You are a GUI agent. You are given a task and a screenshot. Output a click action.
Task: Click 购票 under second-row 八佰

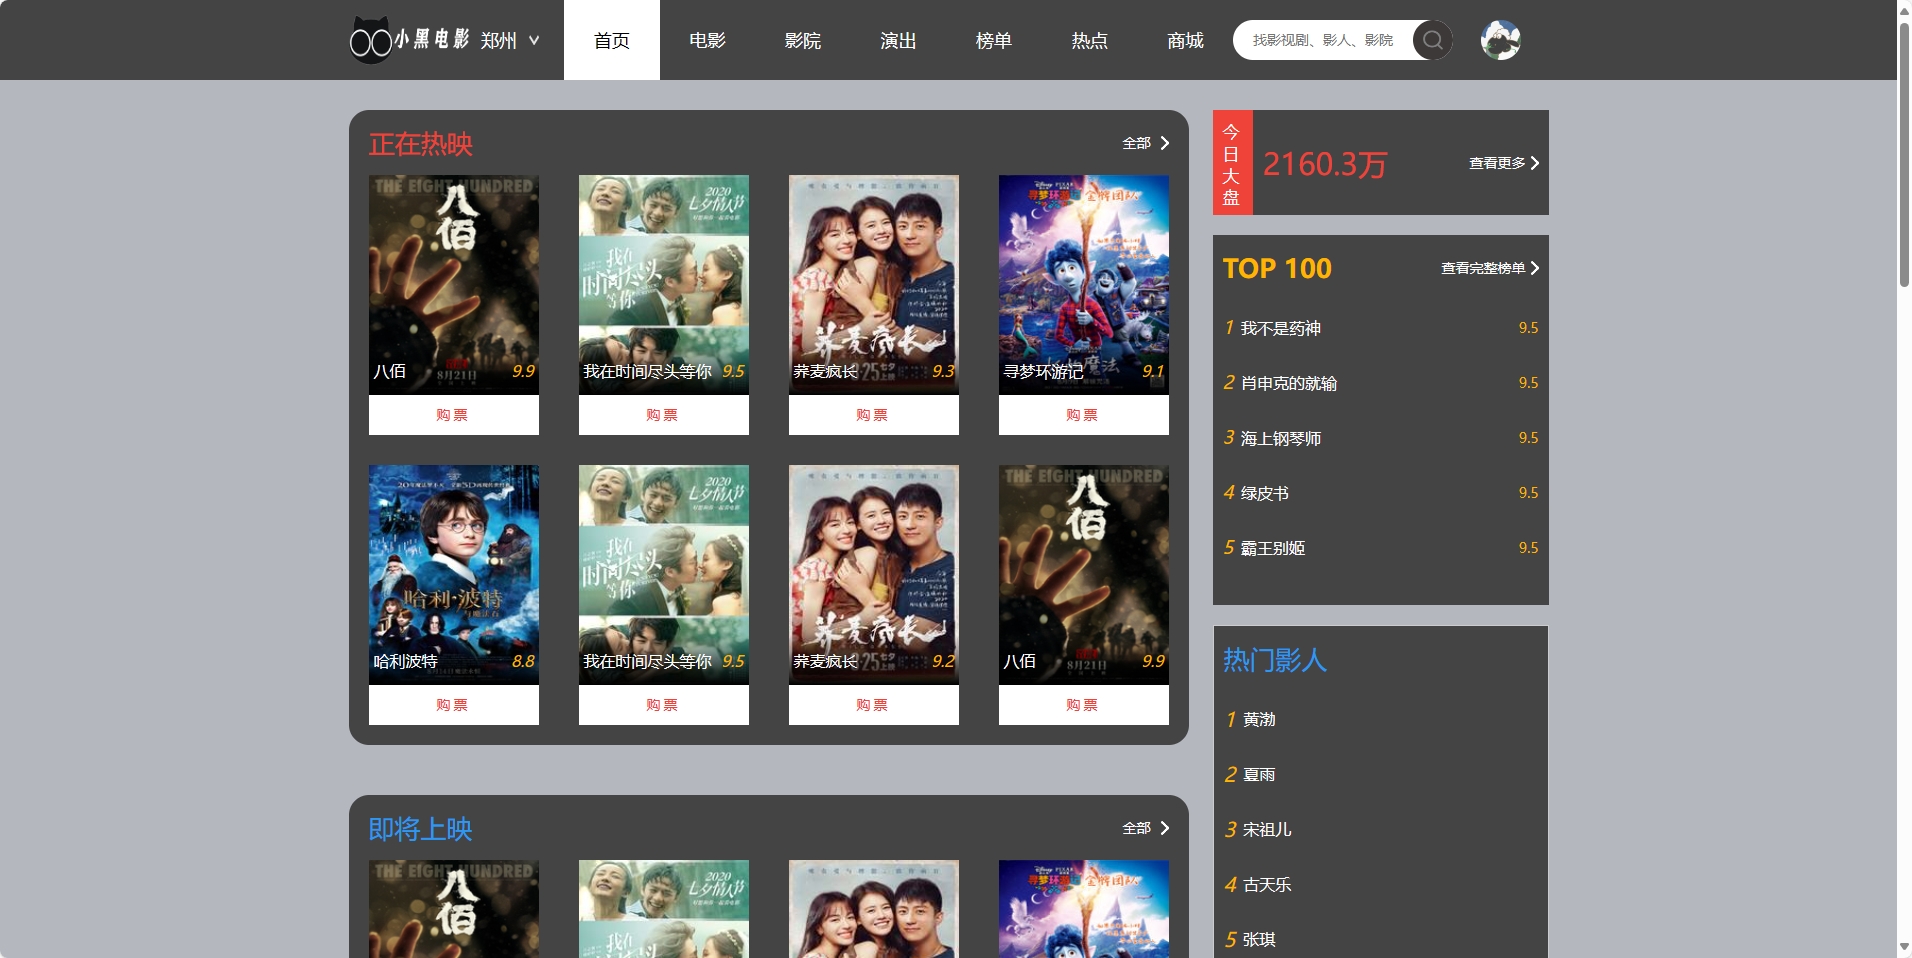[x=1084, y=705]
